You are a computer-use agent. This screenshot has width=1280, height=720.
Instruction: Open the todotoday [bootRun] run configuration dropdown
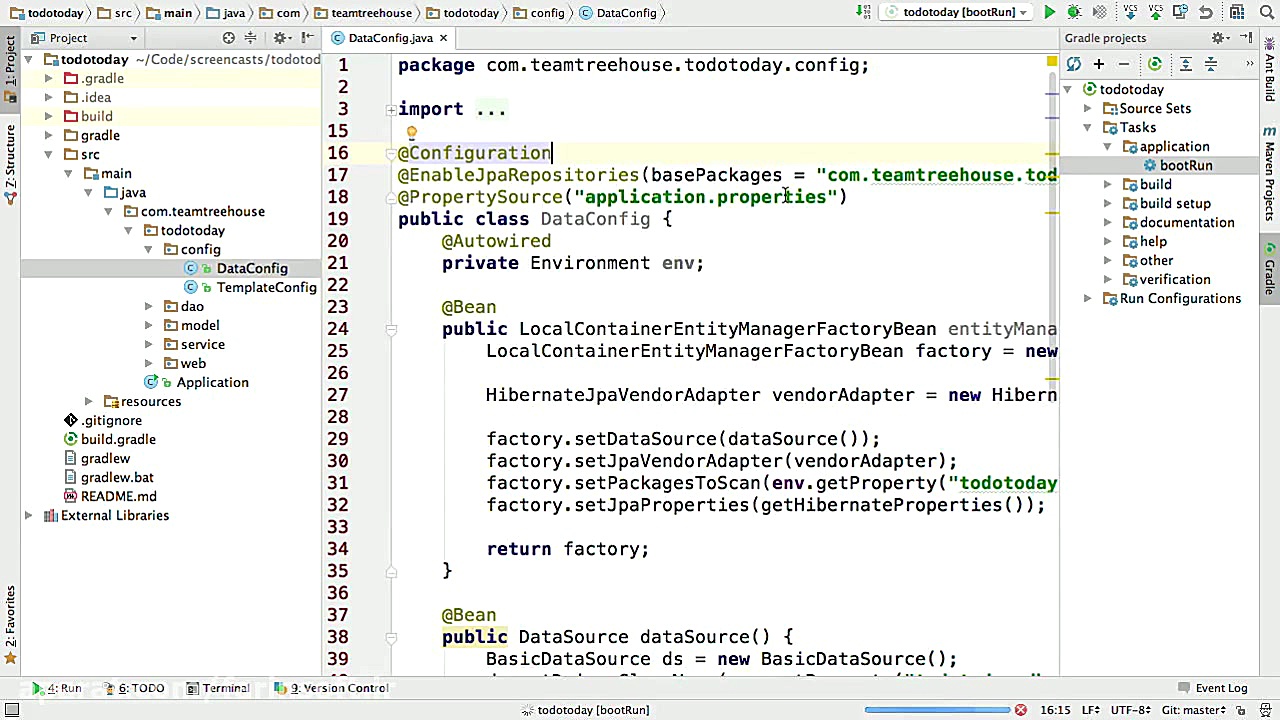coord(958,12)
